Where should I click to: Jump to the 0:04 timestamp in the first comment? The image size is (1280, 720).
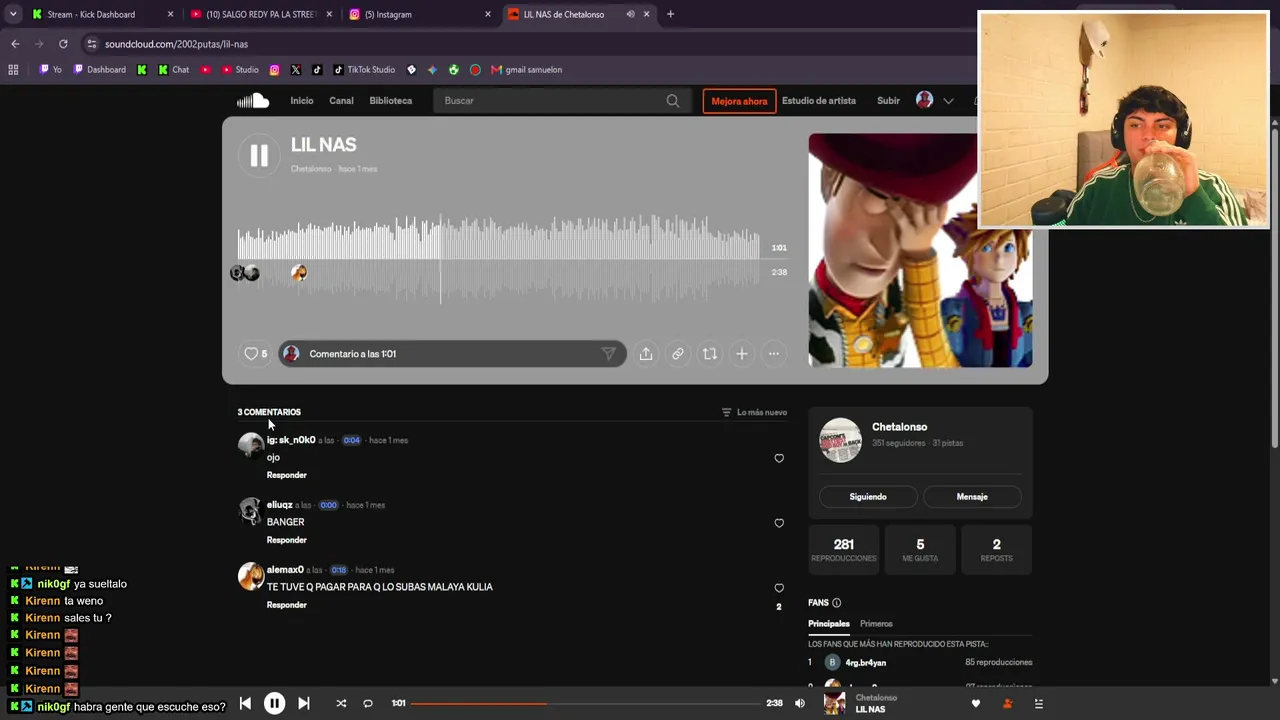point(352,440)
